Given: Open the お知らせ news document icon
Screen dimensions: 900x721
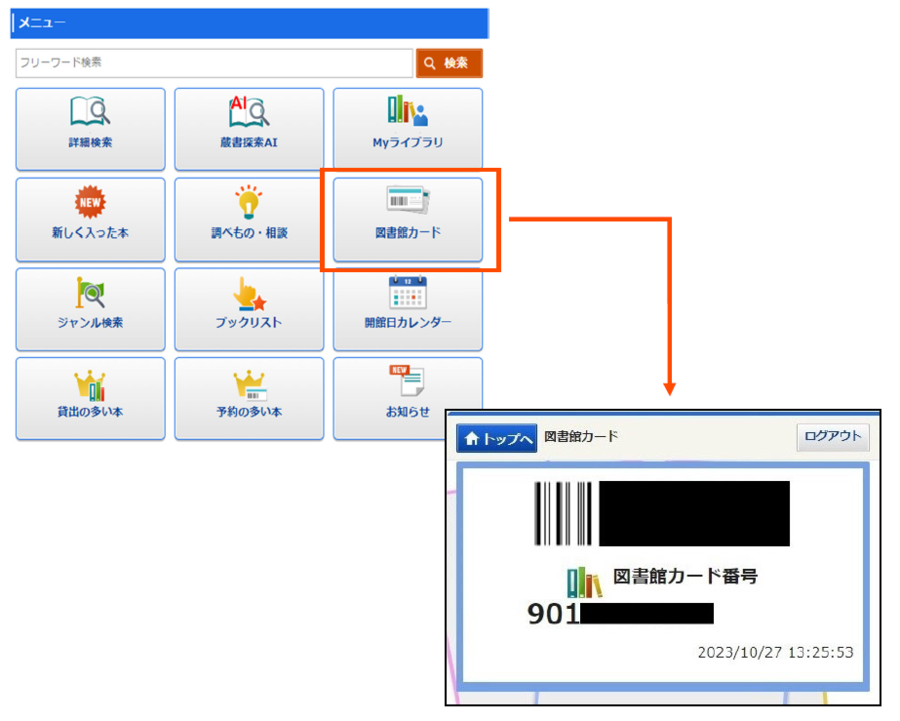Looking at the screenshot, I should coord(407,382).
